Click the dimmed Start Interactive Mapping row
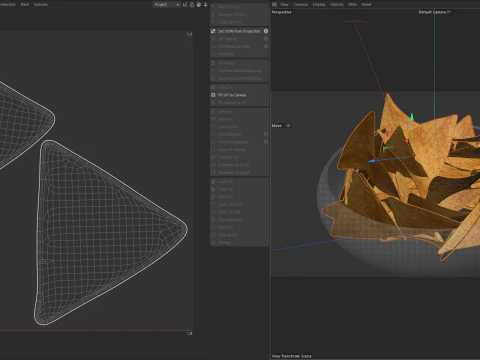The width and height of the screenshot is (480, 360). coord(239,71)
